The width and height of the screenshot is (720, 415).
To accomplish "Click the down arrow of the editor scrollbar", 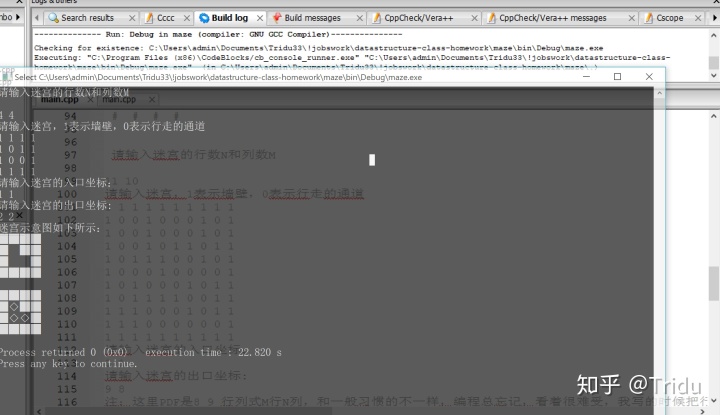I will pyautogui.click(x=714, y=401).
